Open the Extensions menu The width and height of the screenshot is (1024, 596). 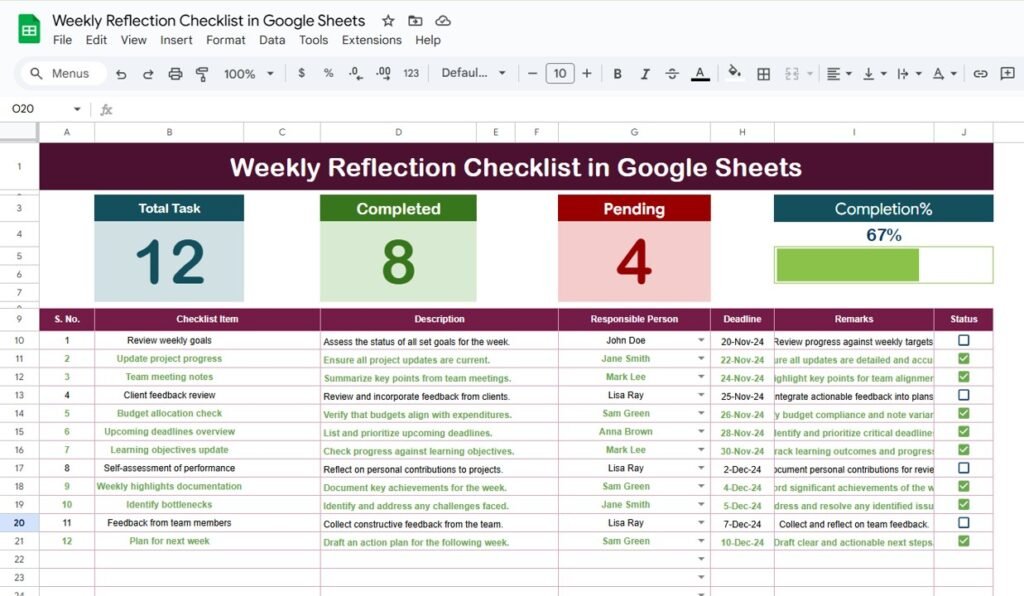click(371, 40)
